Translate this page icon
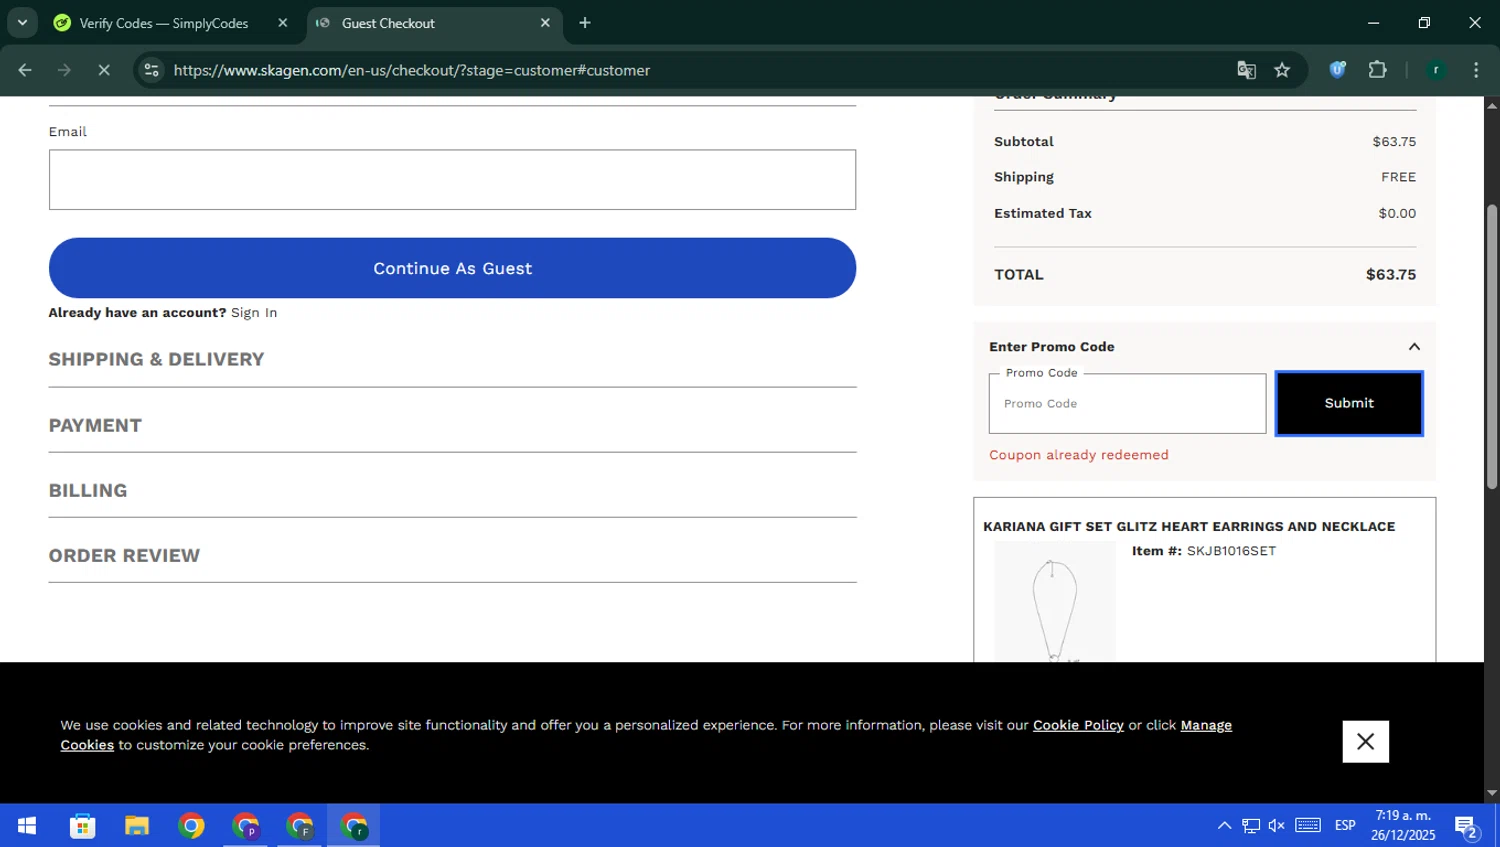The width and height of the screenshot is (1500, 847). click(x=1246, y=70)
